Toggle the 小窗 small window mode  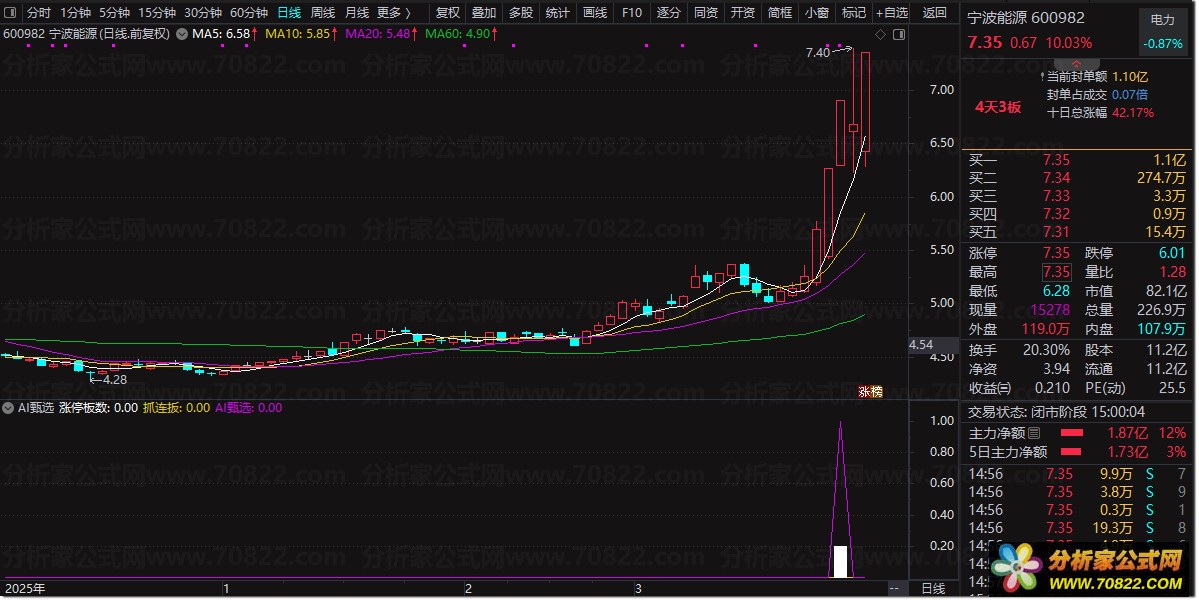click(817, 12)
